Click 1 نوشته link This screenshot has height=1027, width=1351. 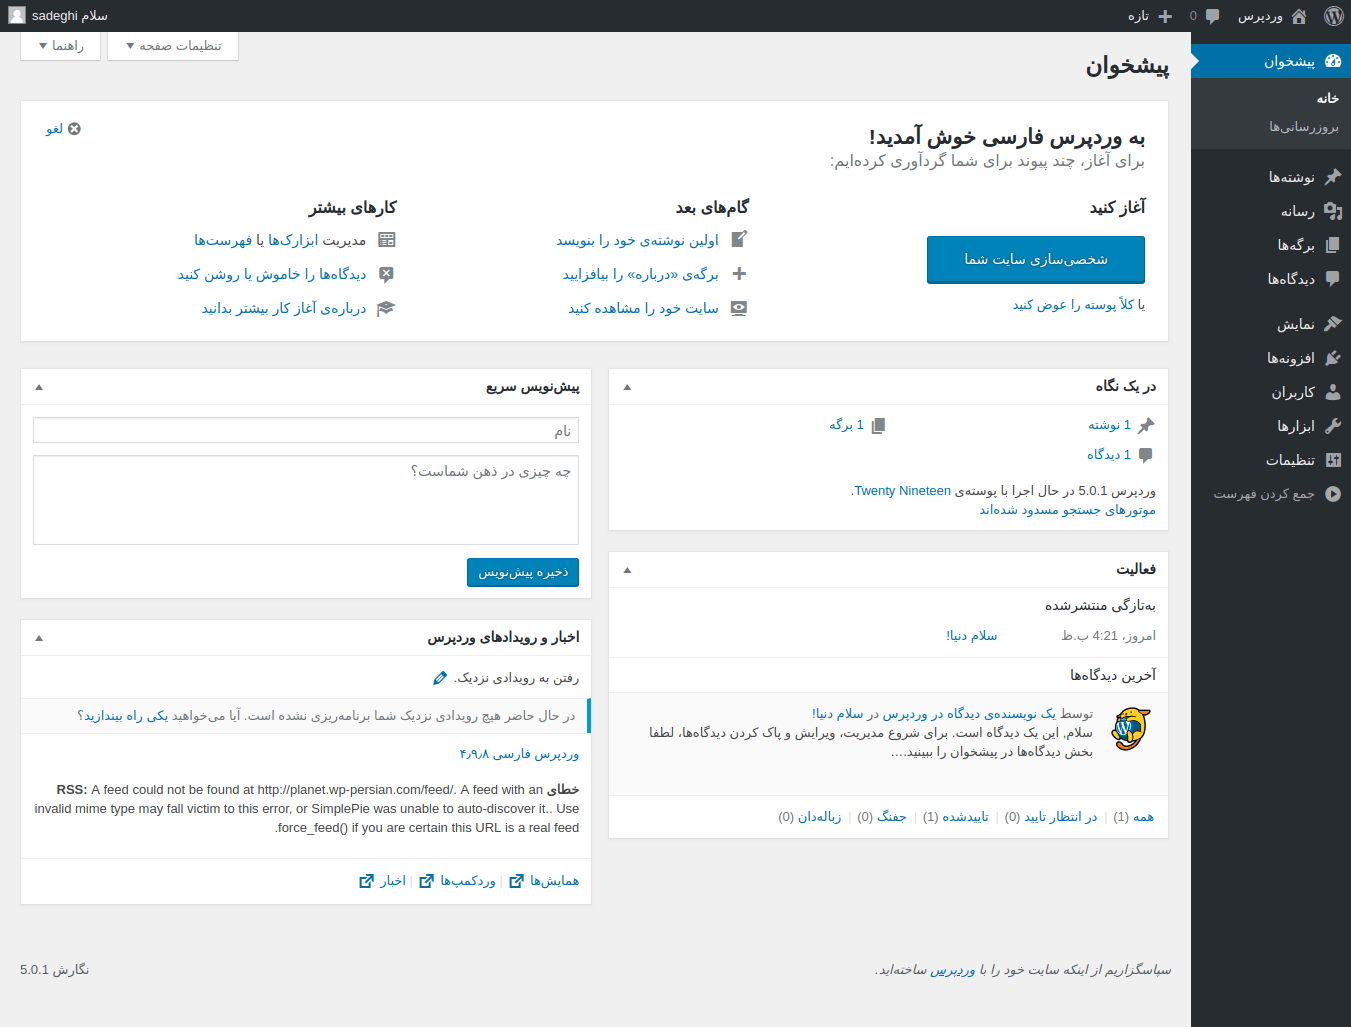click(x=1110, y=425)
